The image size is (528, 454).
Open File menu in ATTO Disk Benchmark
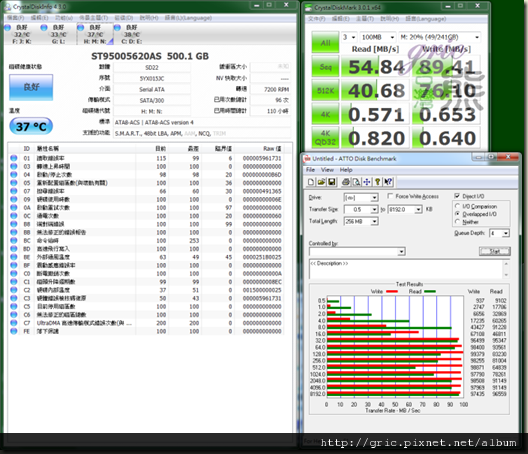point(310,170)
